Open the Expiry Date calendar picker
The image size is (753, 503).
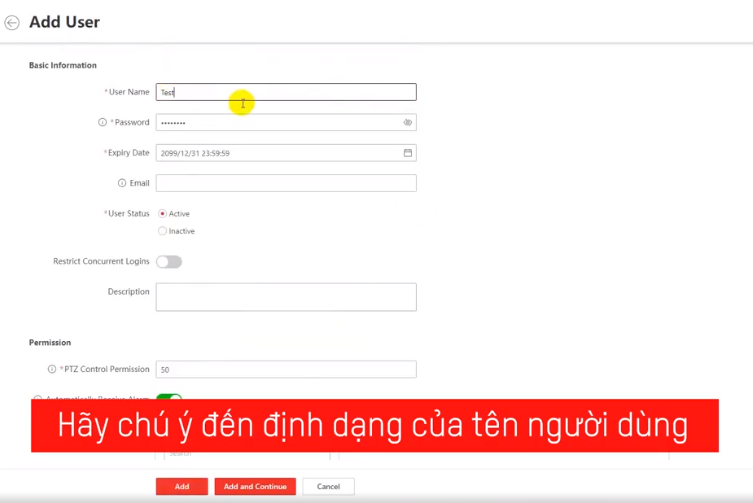click(408, 153)
